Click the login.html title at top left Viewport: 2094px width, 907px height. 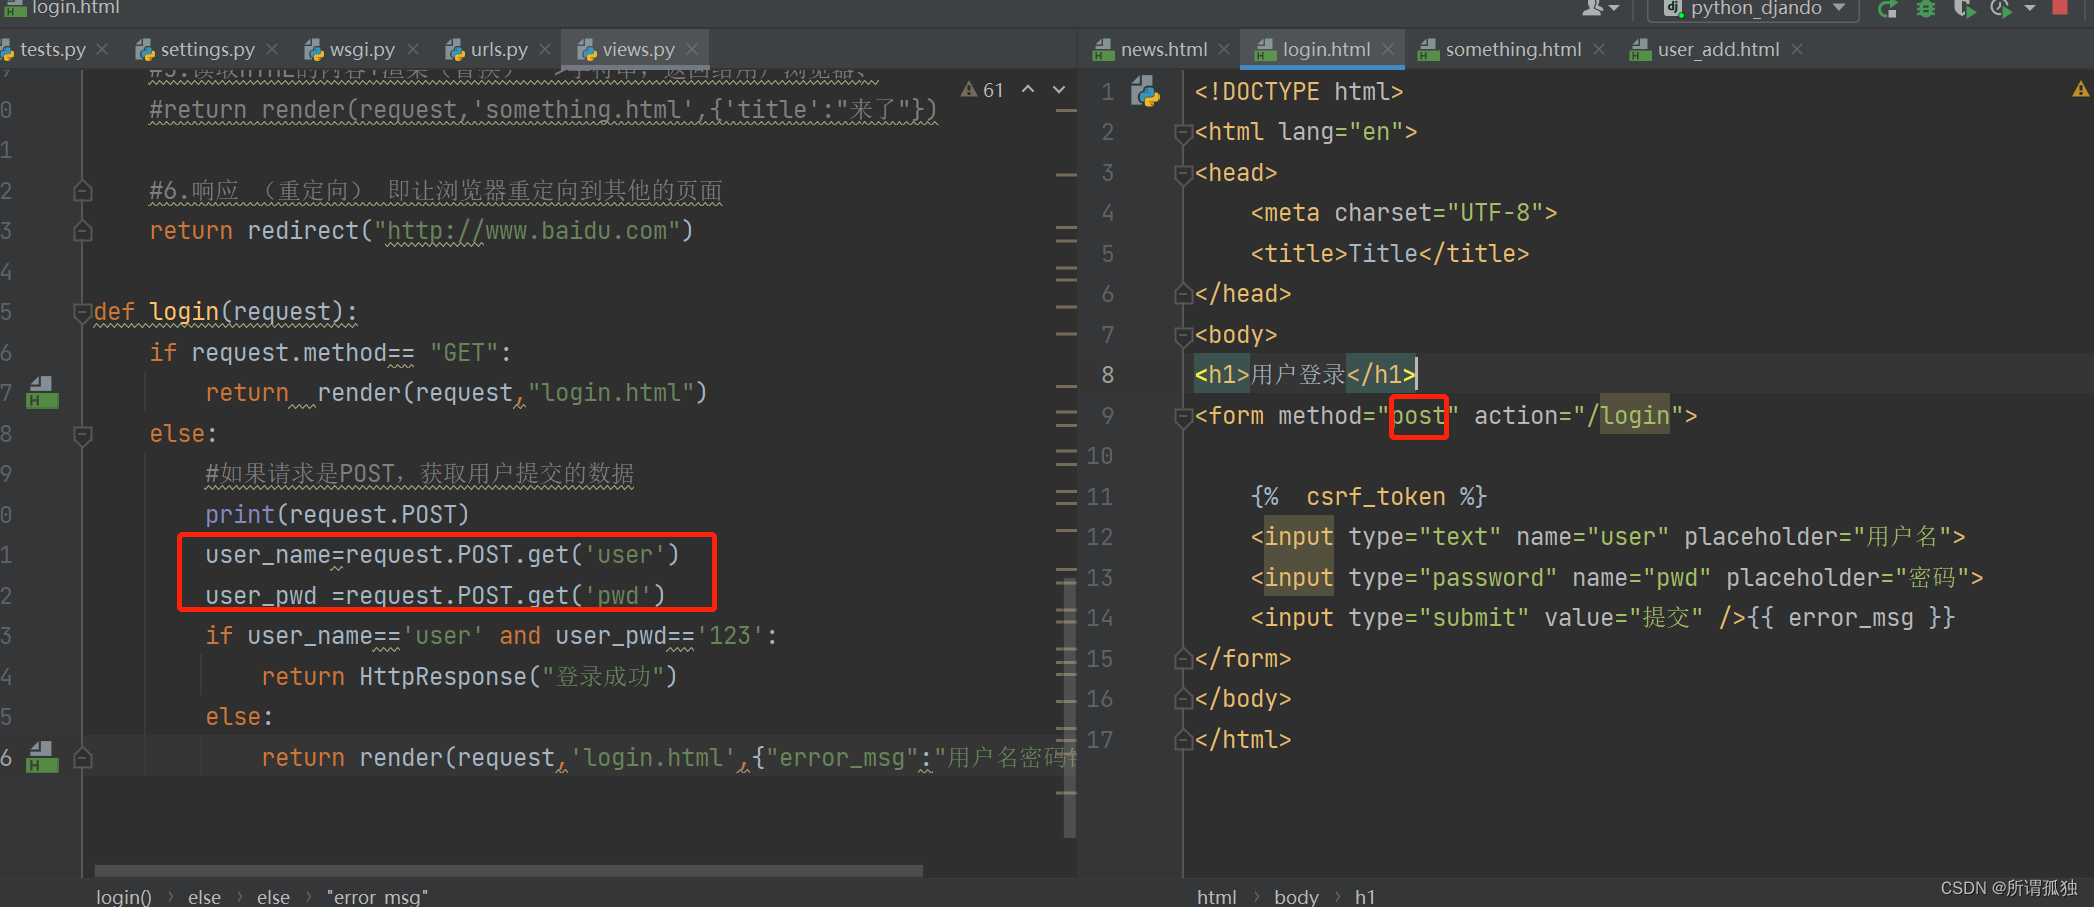[75, 8]
